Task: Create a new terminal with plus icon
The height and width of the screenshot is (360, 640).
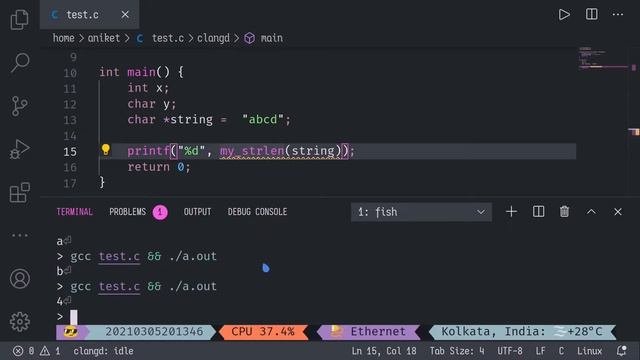Action: pos(511,212)
